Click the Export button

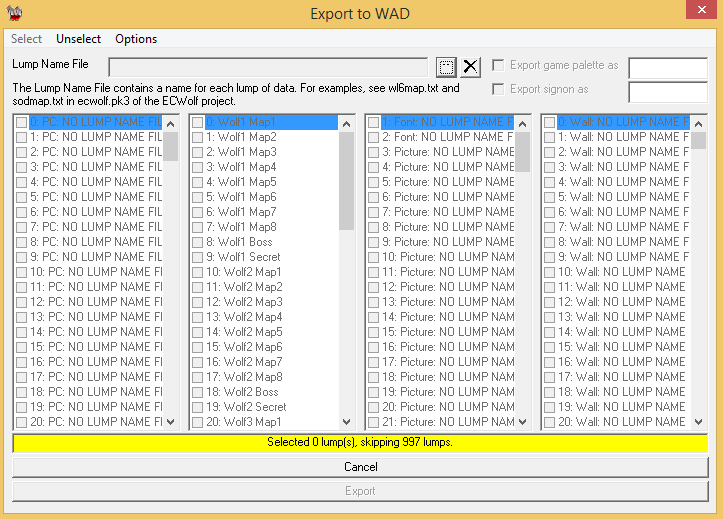click(361, 491)
